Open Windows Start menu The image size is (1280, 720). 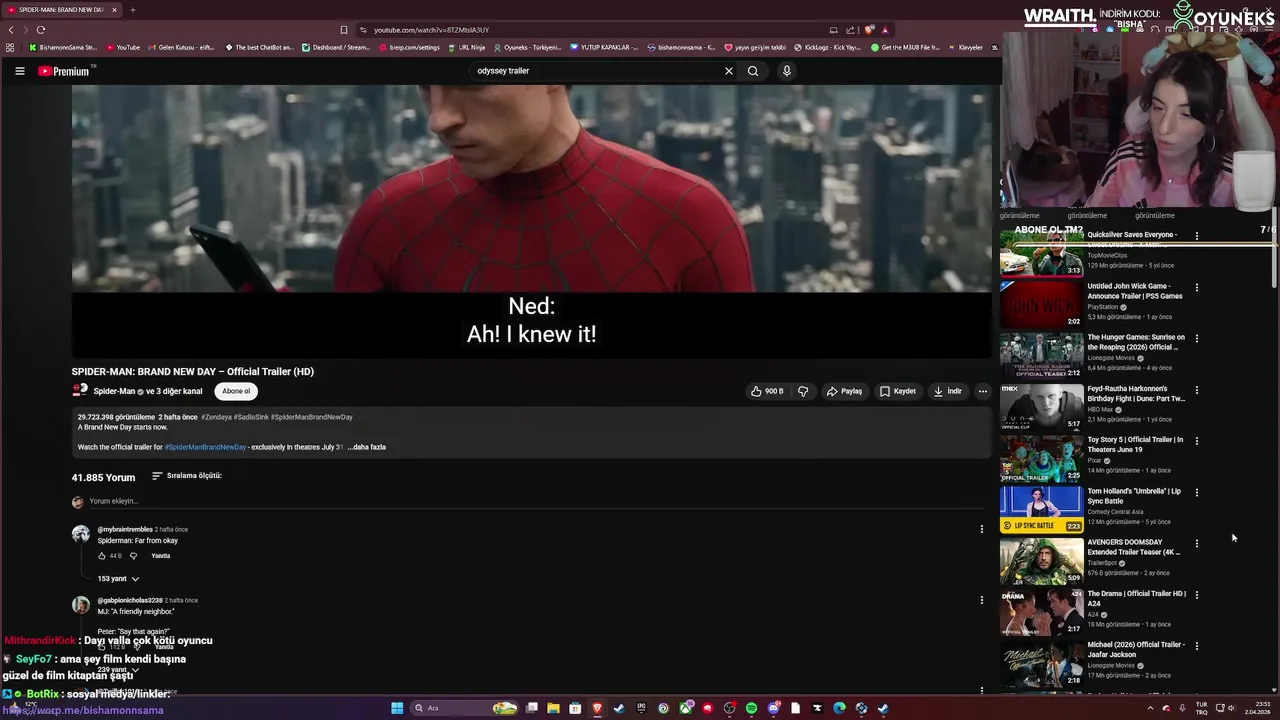point(397,708)
